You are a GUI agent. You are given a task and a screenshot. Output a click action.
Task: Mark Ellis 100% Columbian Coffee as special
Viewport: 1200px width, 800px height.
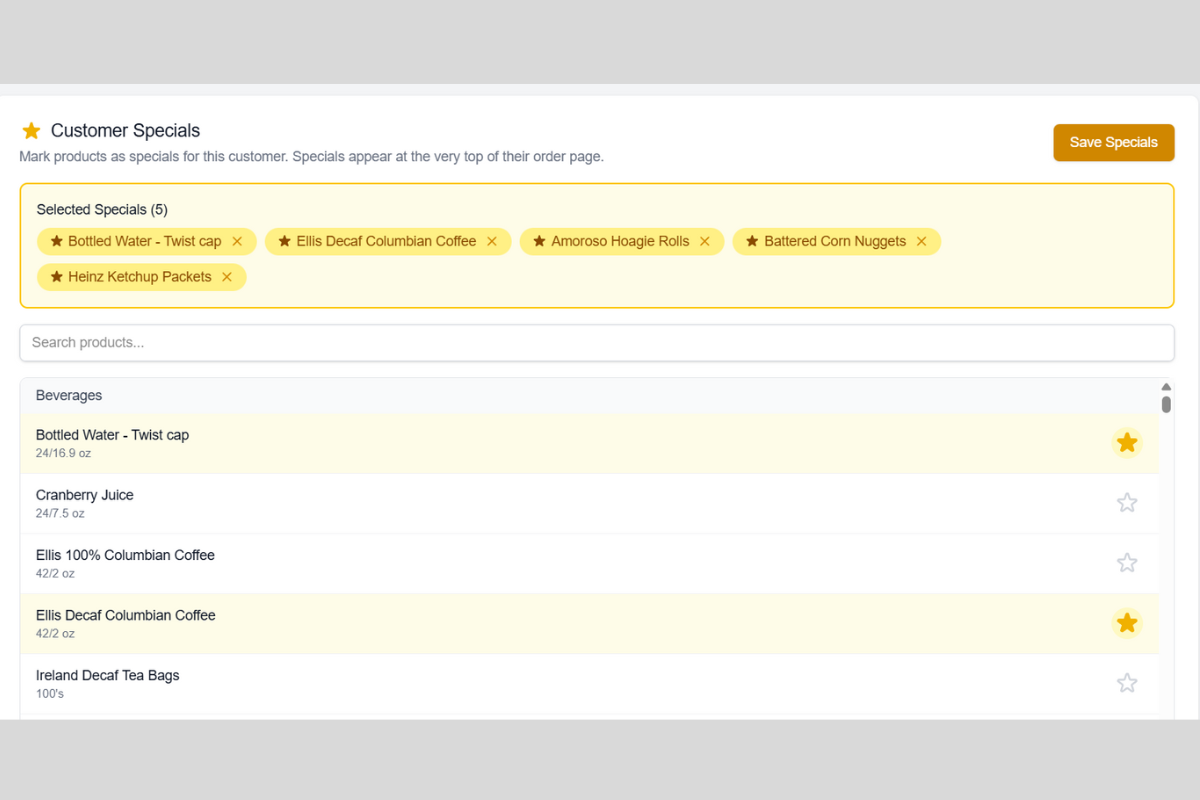[x=1127, y=563]
